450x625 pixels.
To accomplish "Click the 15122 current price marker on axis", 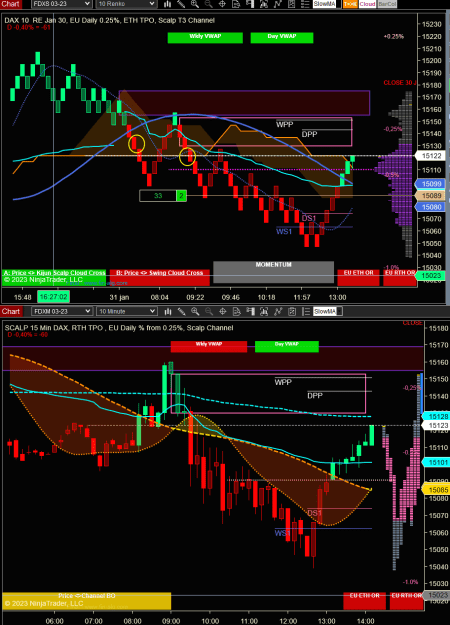I will click(432, 156).
